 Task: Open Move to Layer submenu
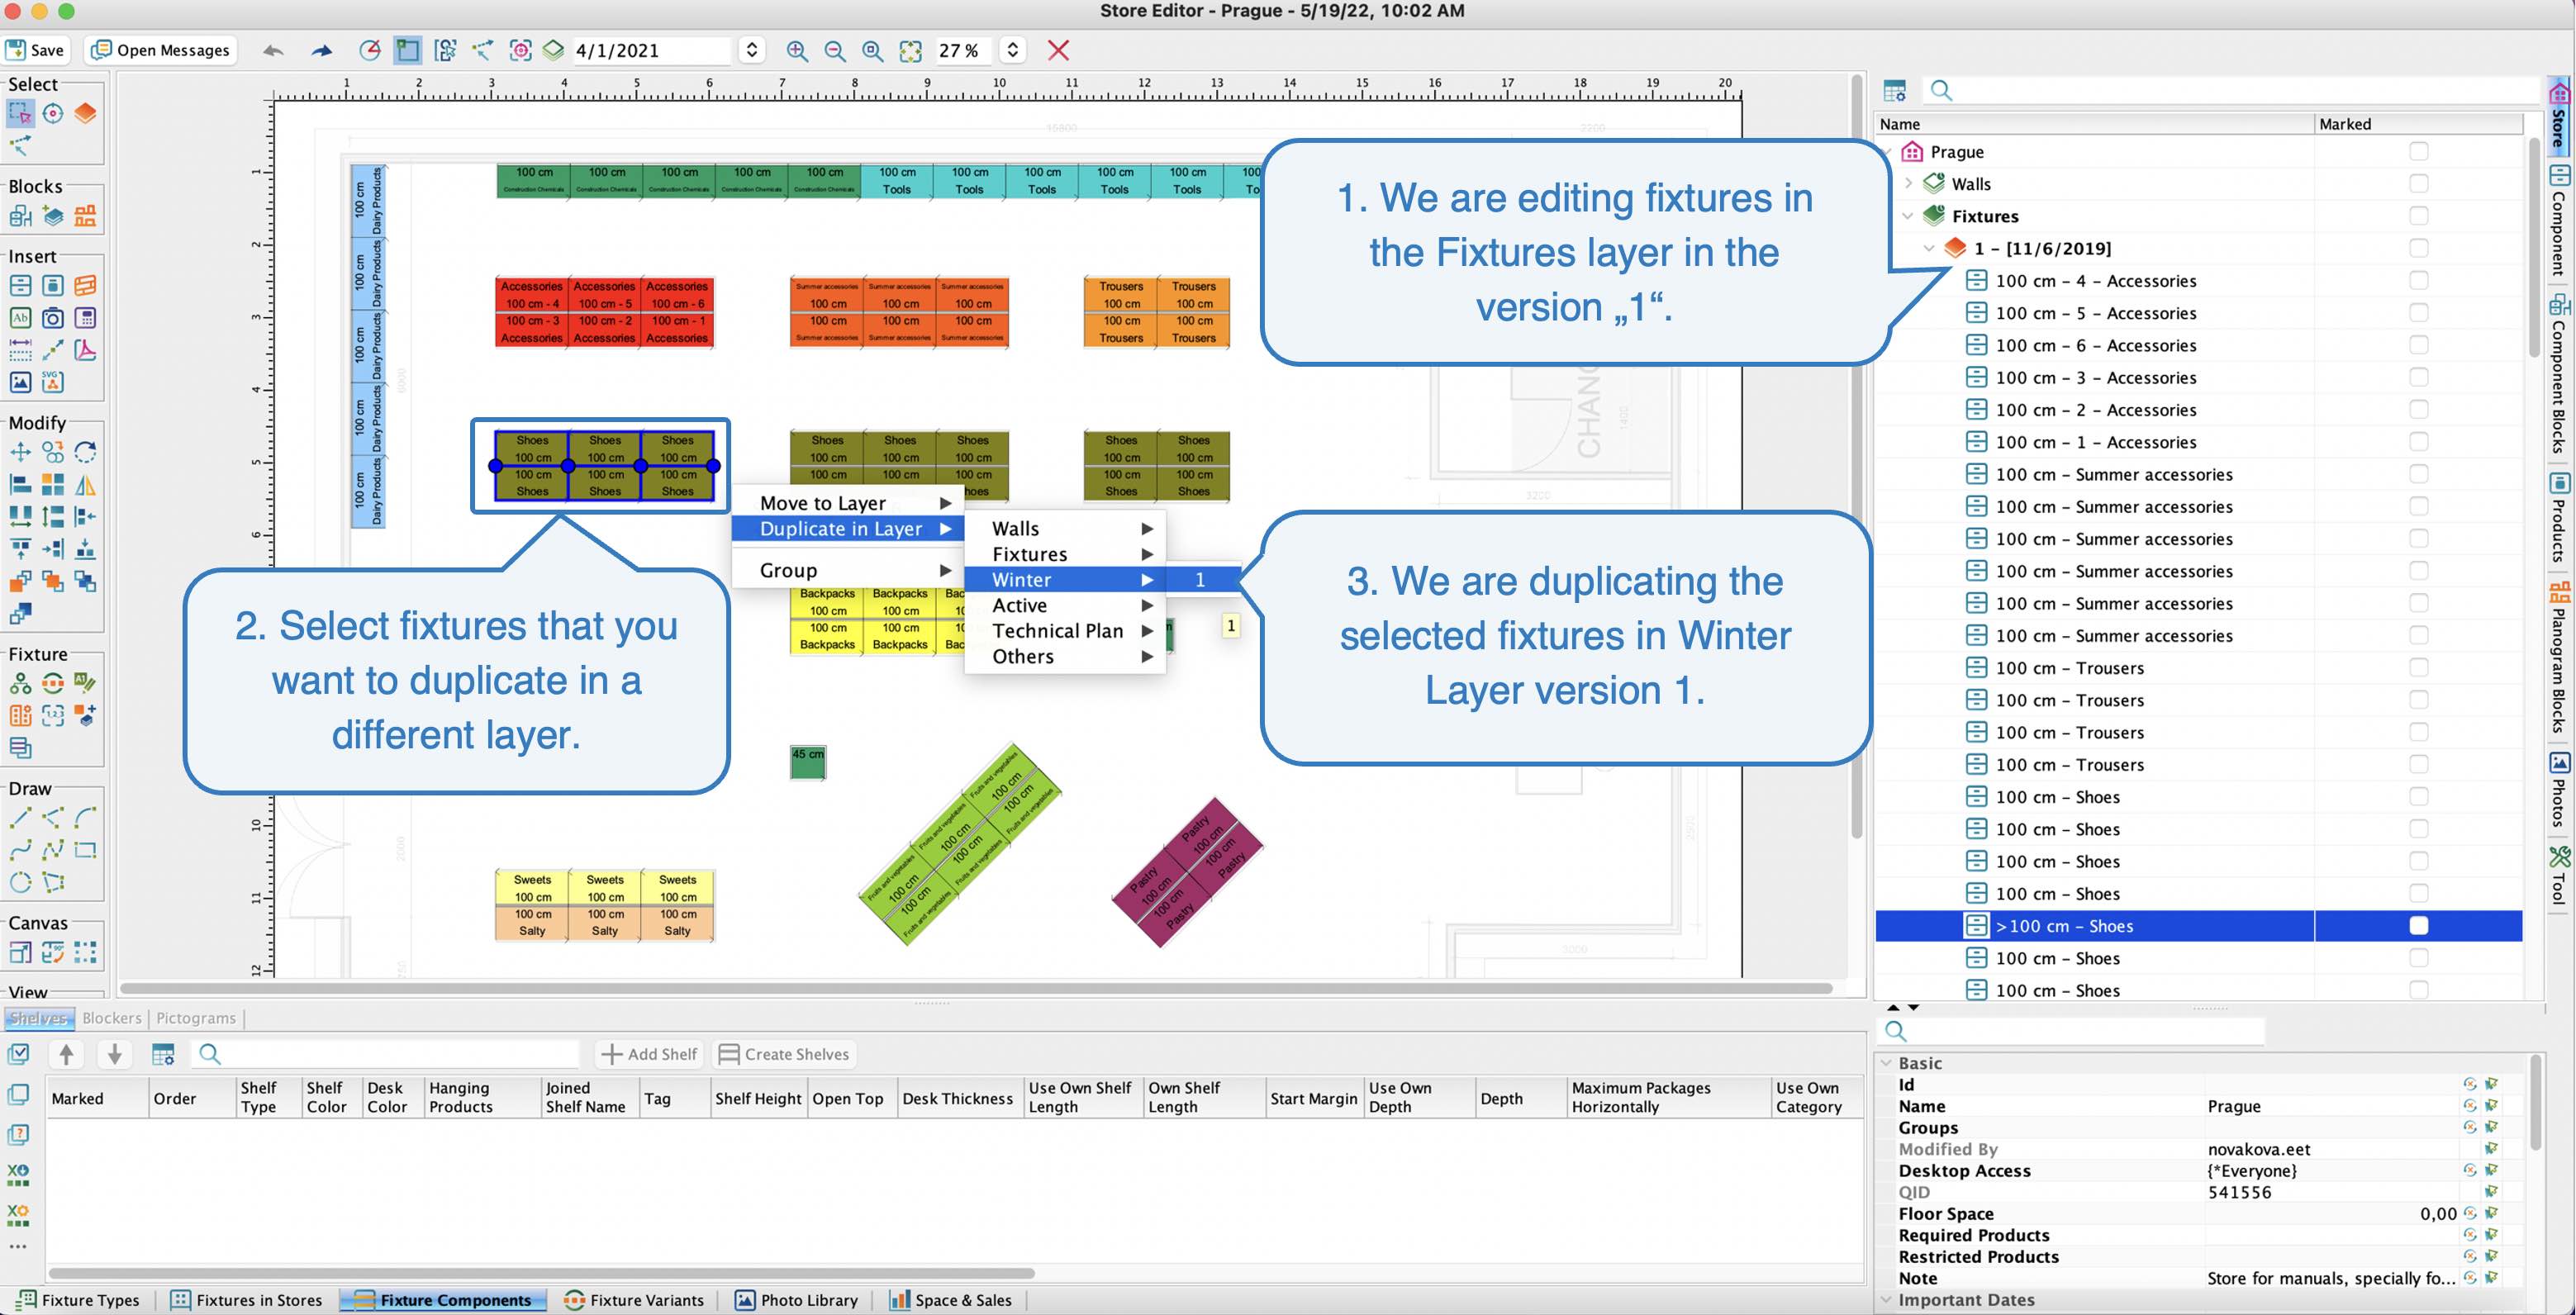[848, 503]
